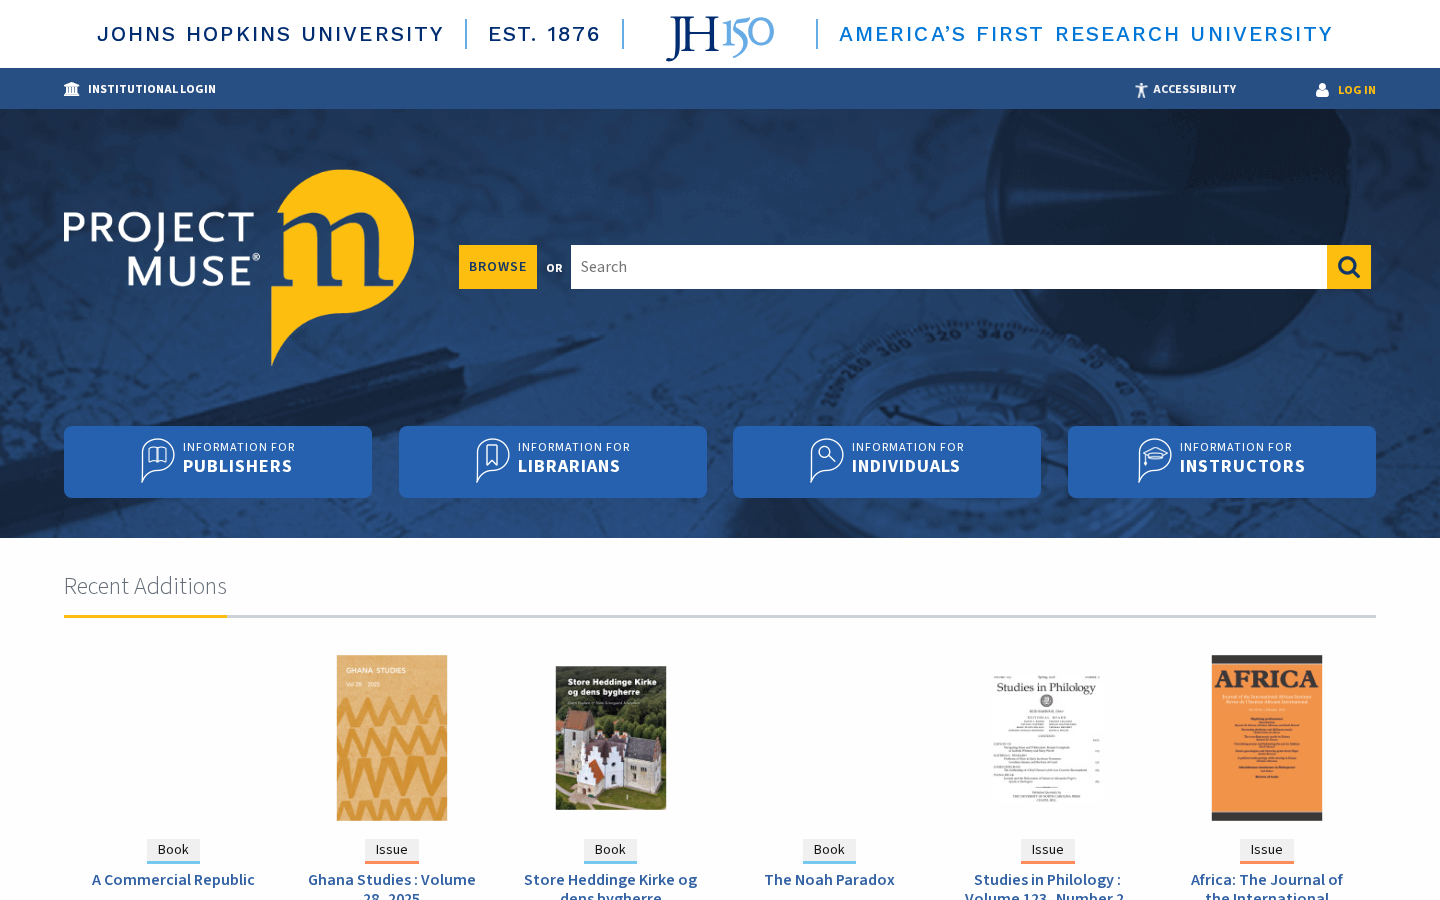Open Information for Instructors
Image resolution: width=1440 pixels, height=900 pixels.
point(1222,462)
